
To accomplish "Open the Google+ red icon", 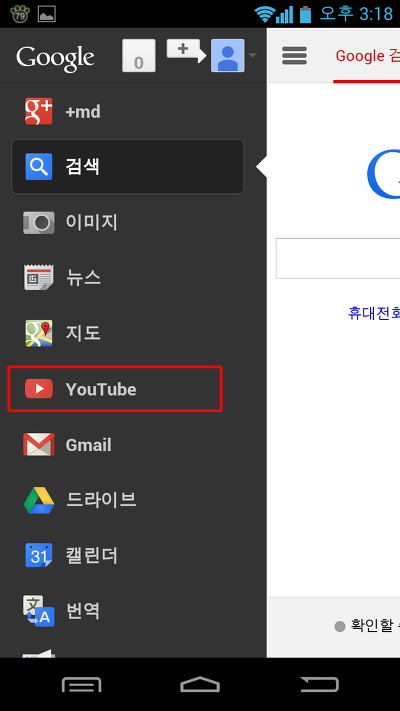I will pos(39,111).
